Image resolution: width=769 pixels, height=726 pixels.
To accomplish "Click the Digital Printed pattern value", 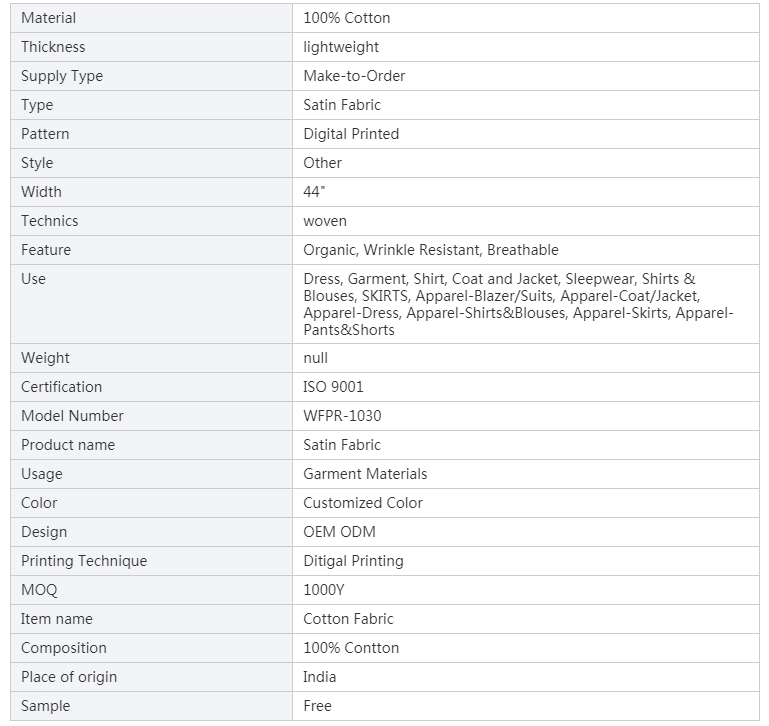I will pyautogui.click(x=351, y=134).
